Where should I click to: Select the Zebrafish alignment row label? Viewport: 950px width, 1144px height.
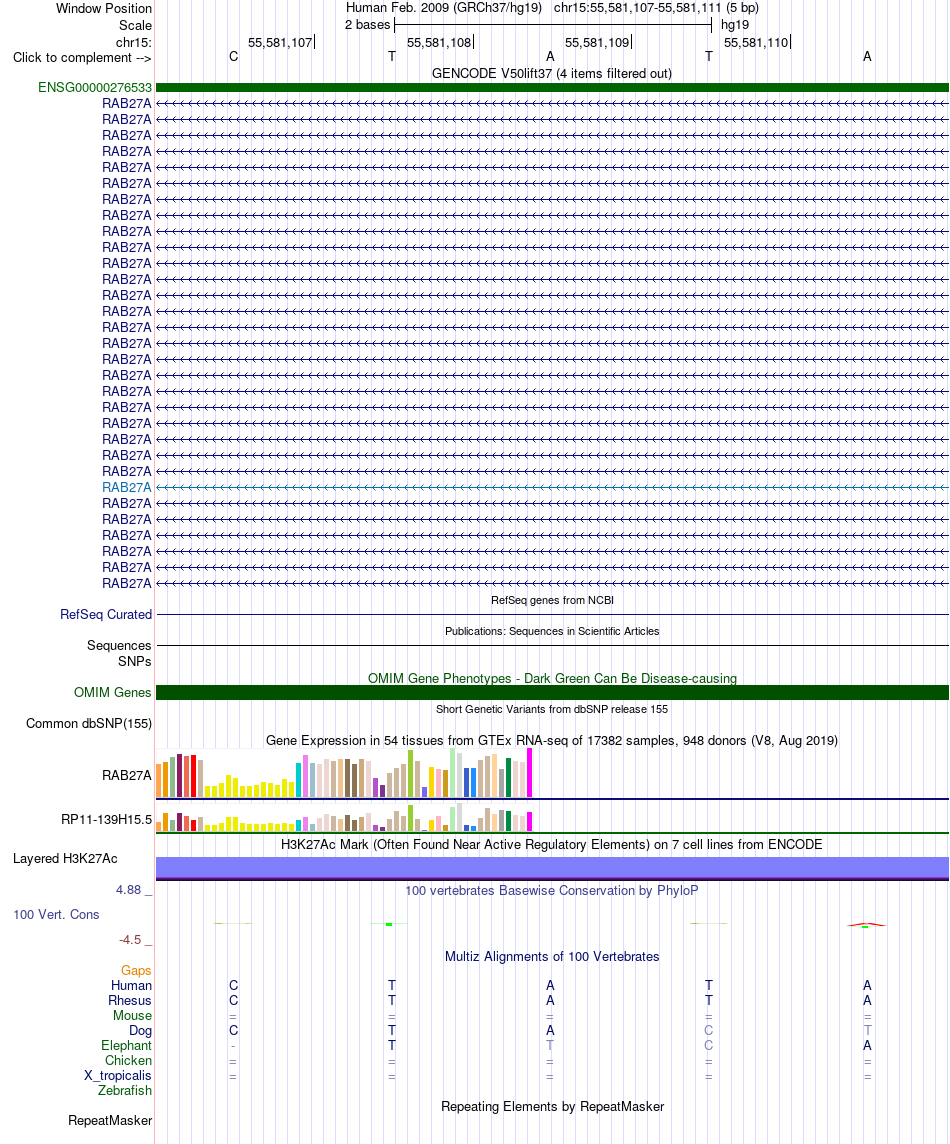pos(125,1091)
